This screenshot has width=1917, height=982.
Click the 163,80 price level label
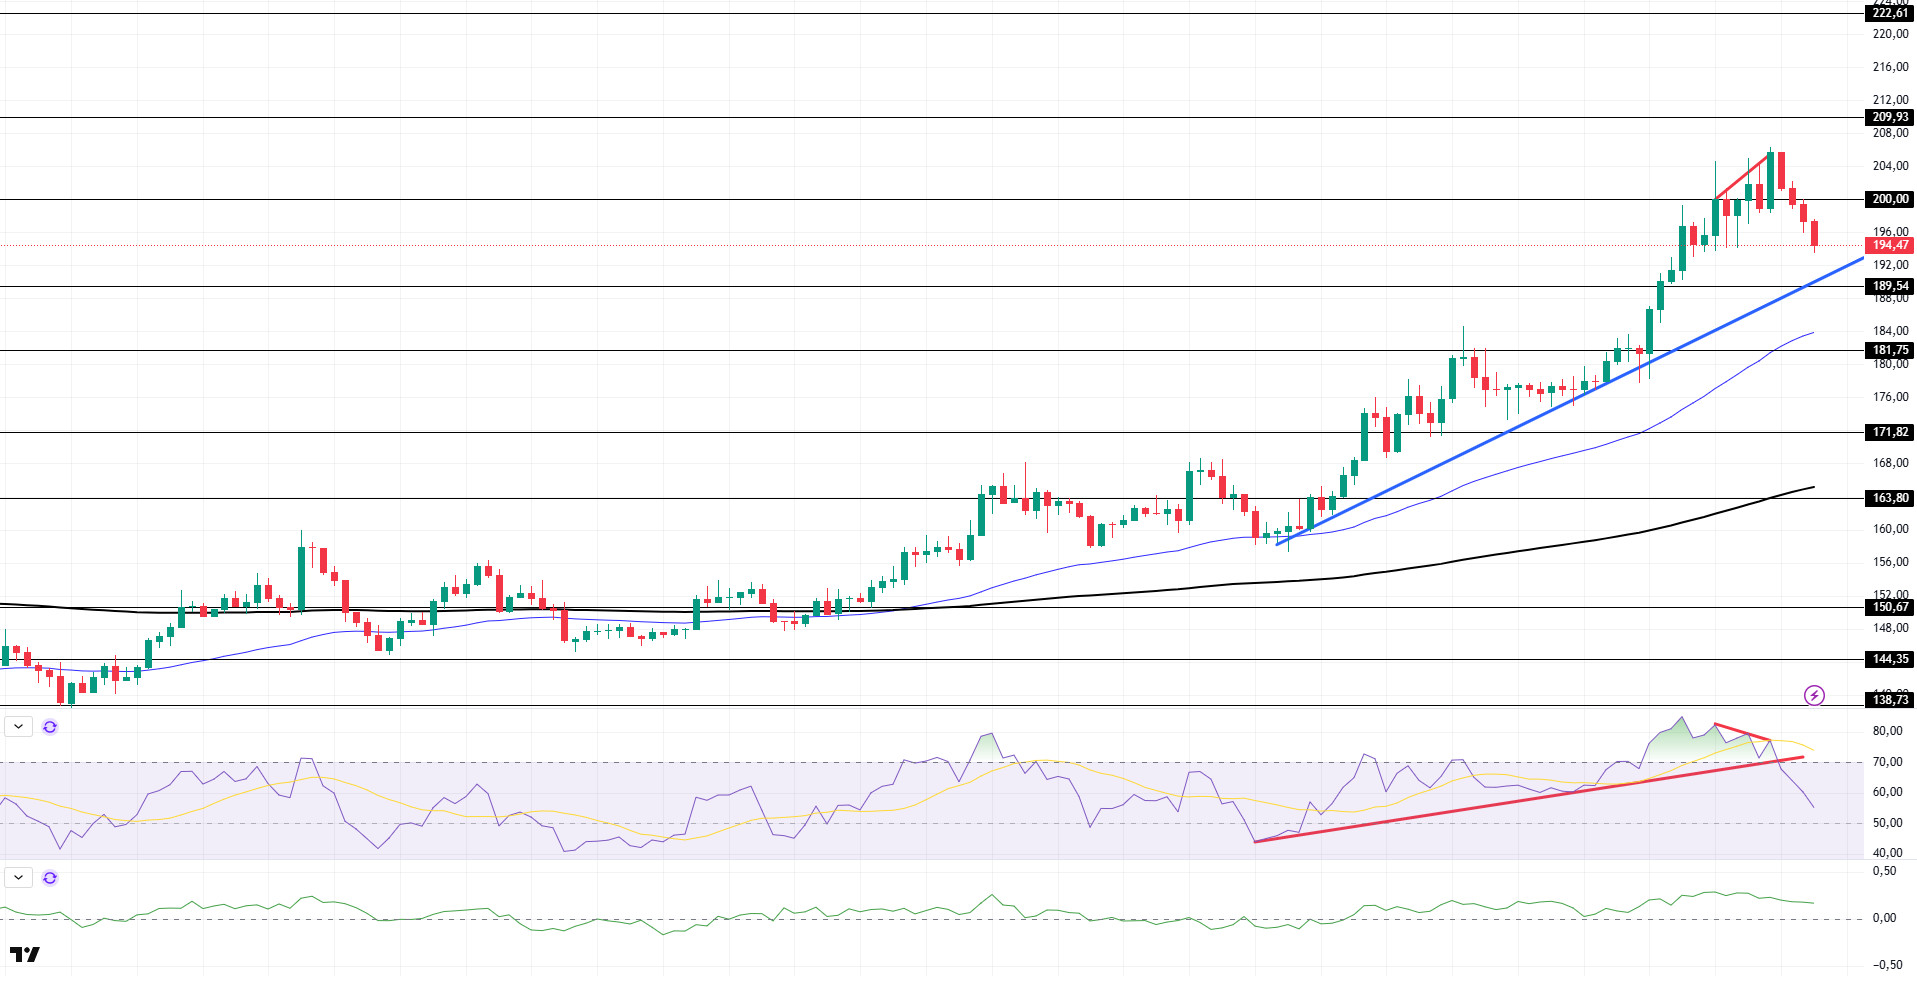click(x=1890, y=498)
